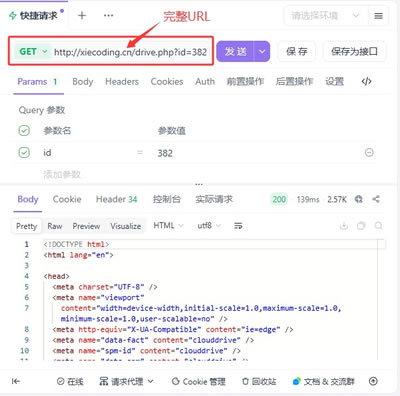The height and width of the screenshot is (396, 400).
Task: Click the 保存 button
Action: [297, 52]
